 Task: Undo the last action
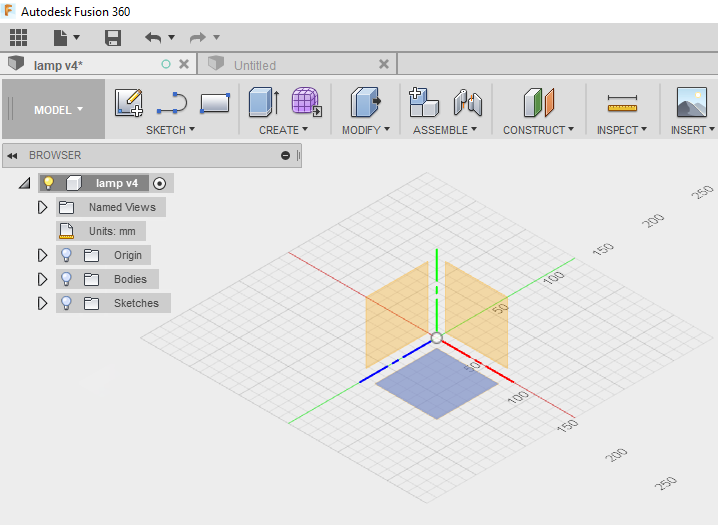click(153, 38)
